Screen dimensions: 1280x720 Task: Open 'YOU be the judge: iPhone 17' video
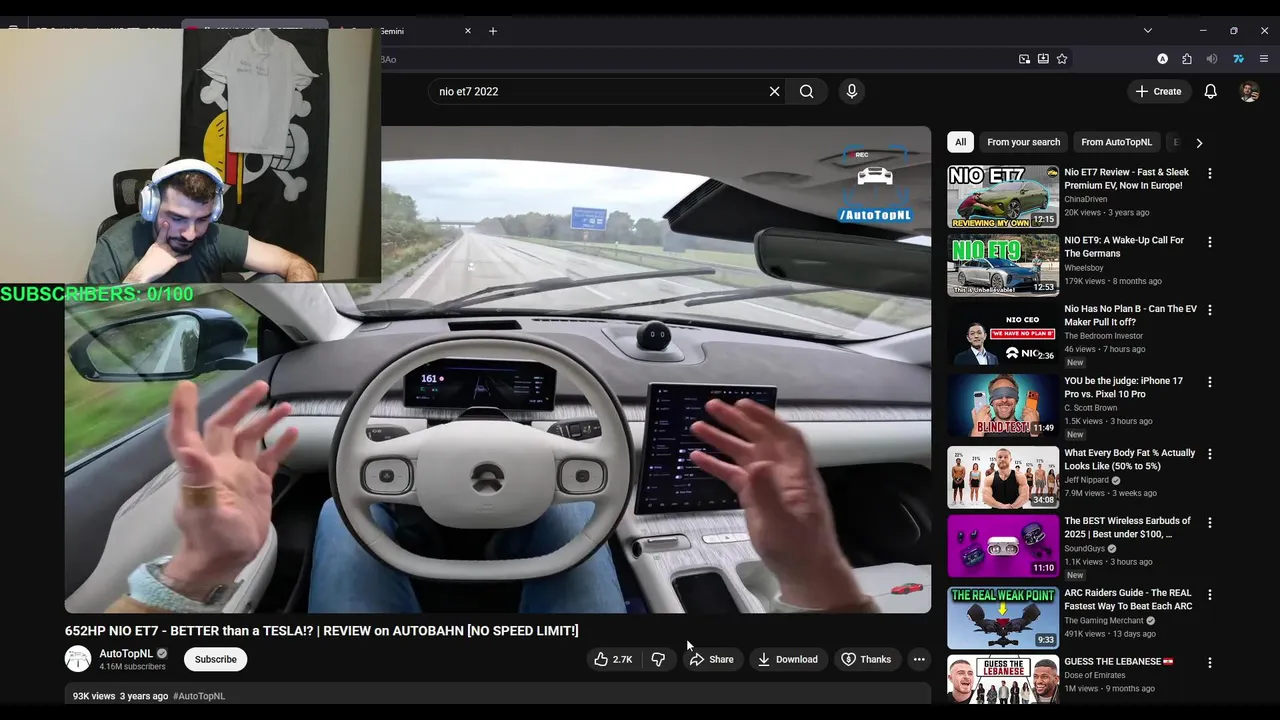1123,388
